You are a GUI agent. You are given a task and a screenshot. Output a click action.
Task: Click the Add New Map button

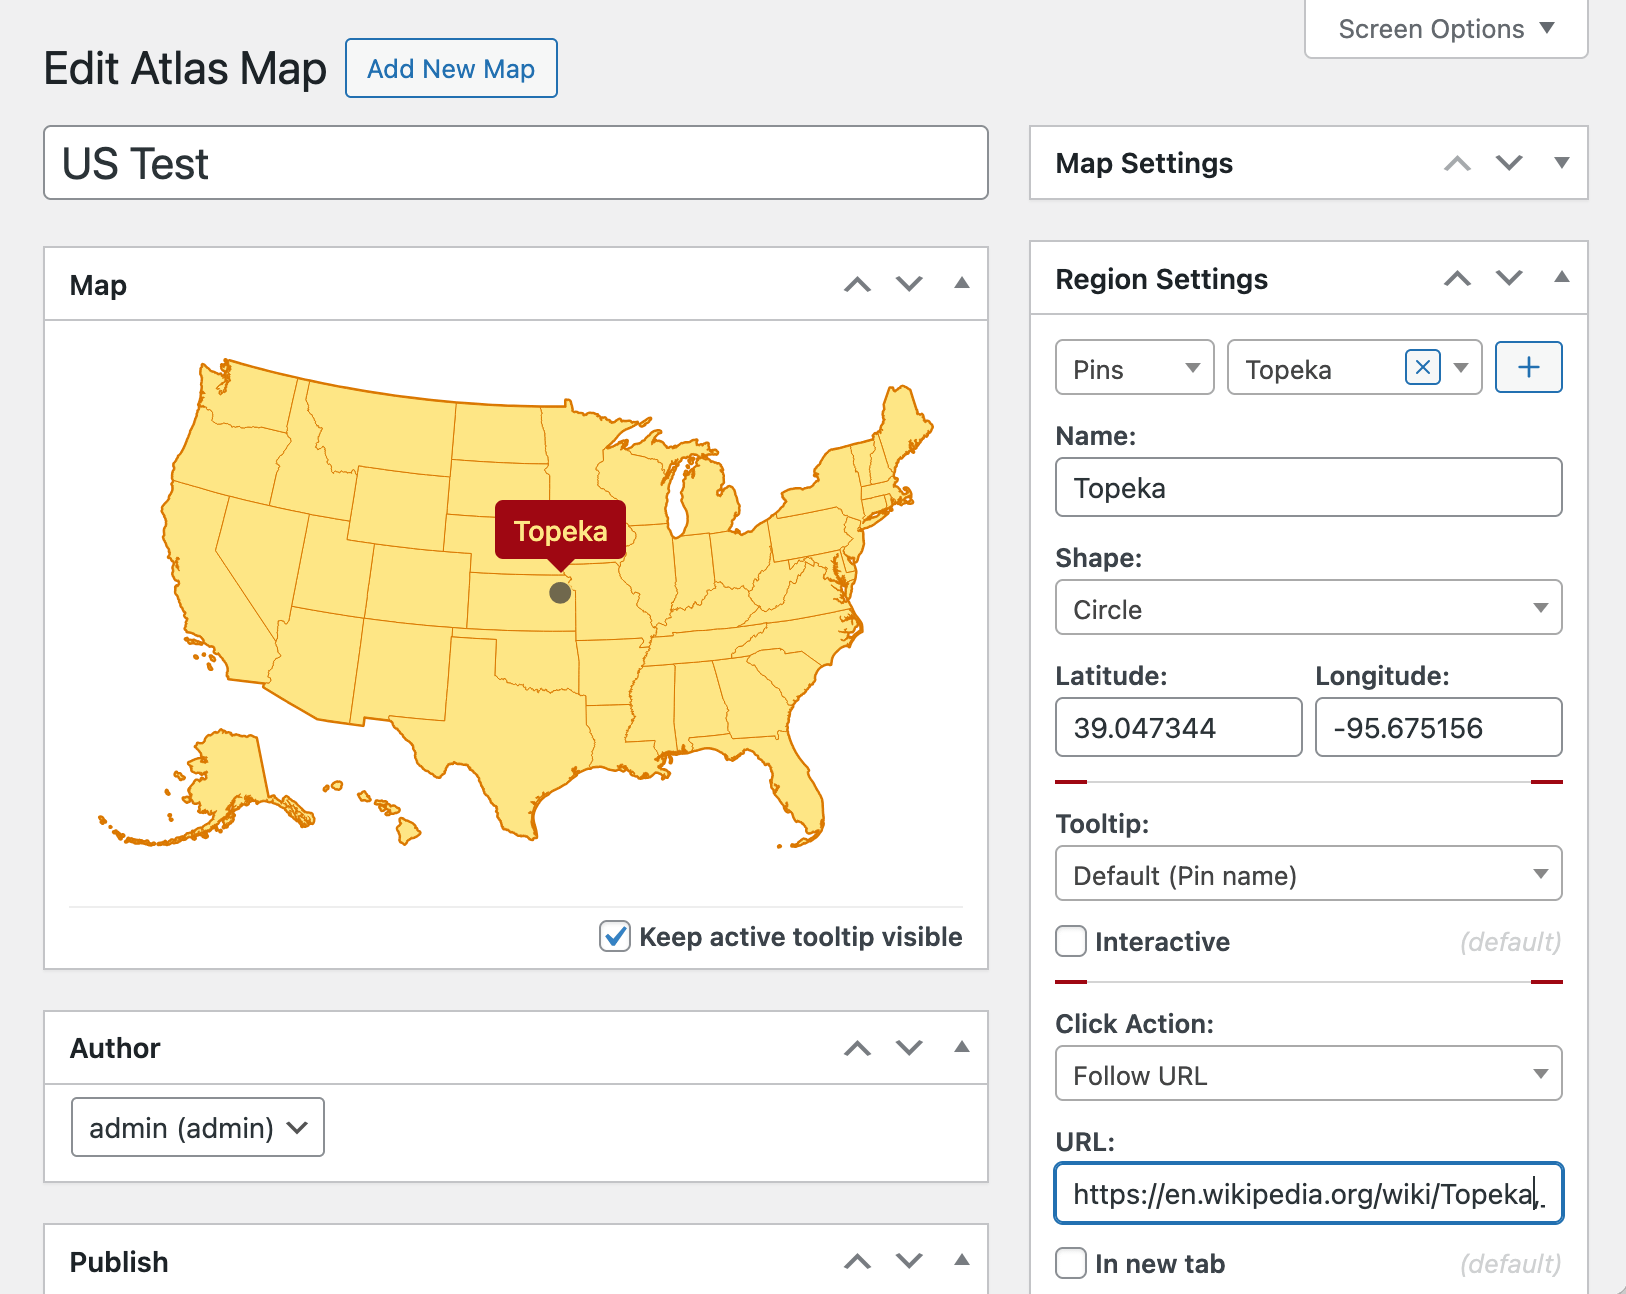click(451, 68)
